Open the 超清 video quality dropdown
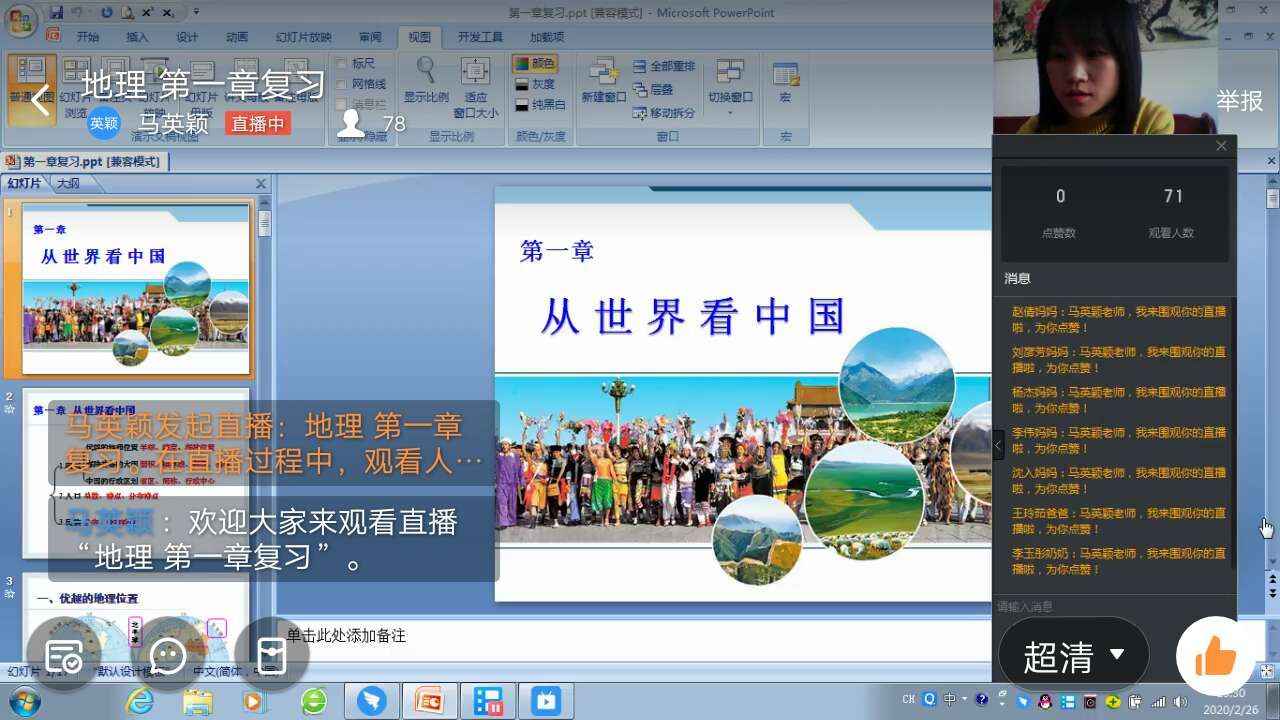This screenshot has height=720, width=1280. [1074, 652]
